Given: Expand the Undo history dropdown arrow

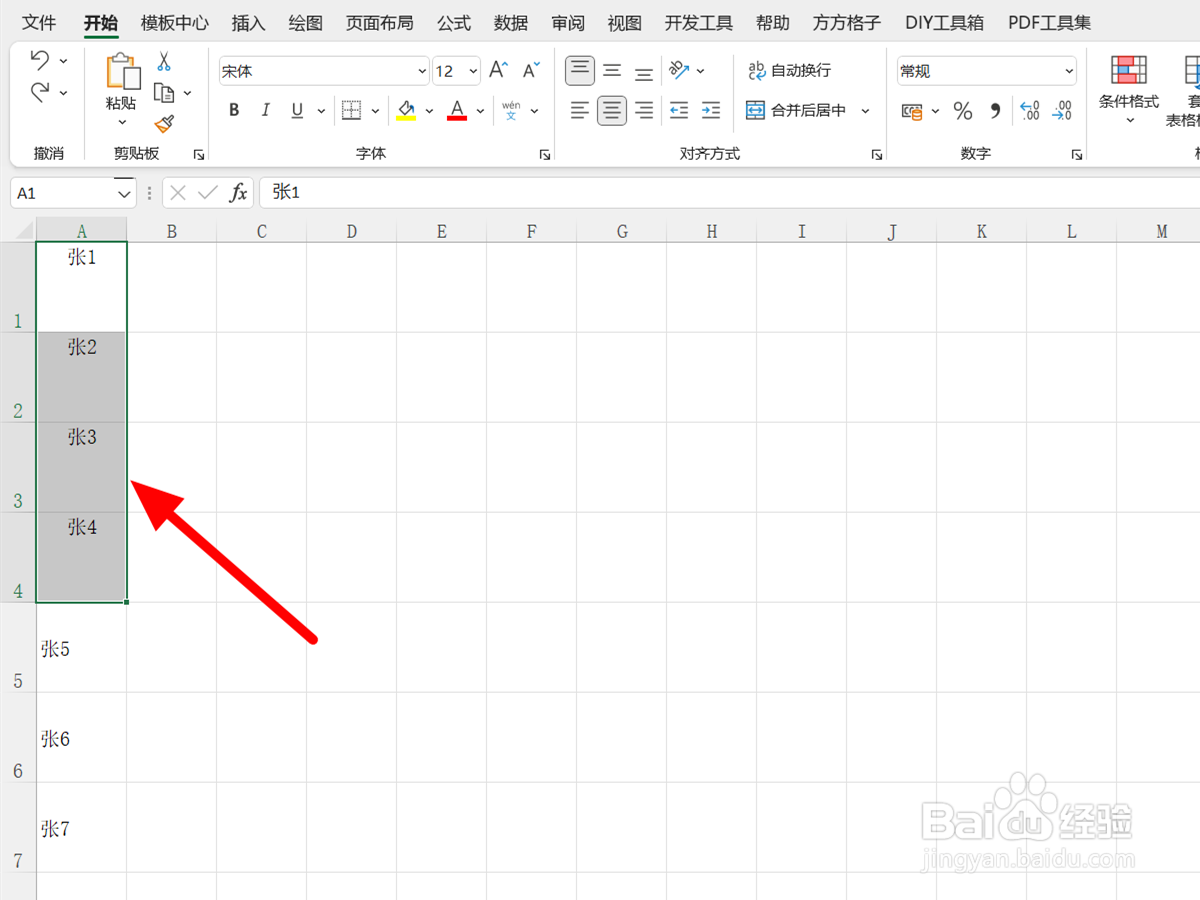Looking at the screenshot, I should pyautogui.click(x=64, y=61).
